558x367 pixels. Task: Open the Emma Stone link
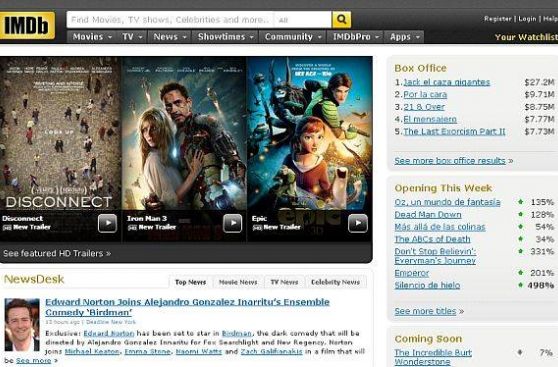[x=148, y=352]
